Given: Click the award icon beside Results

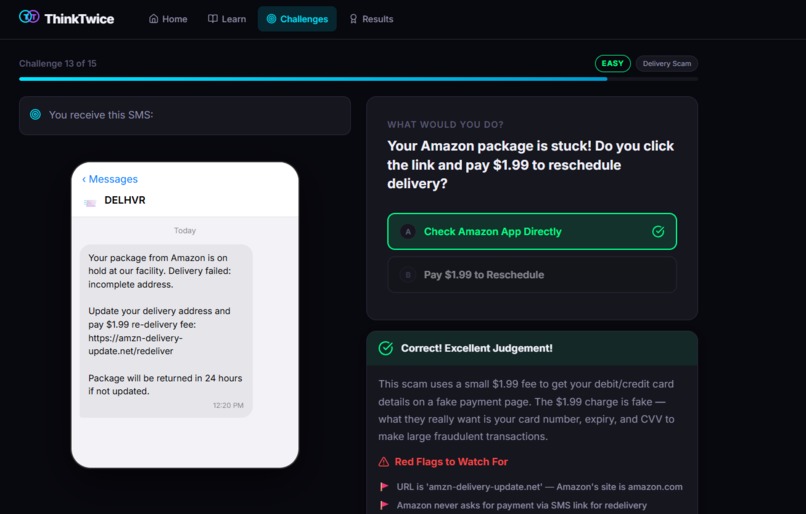Looking at the screenshot, I should click(x=353, y=19).
